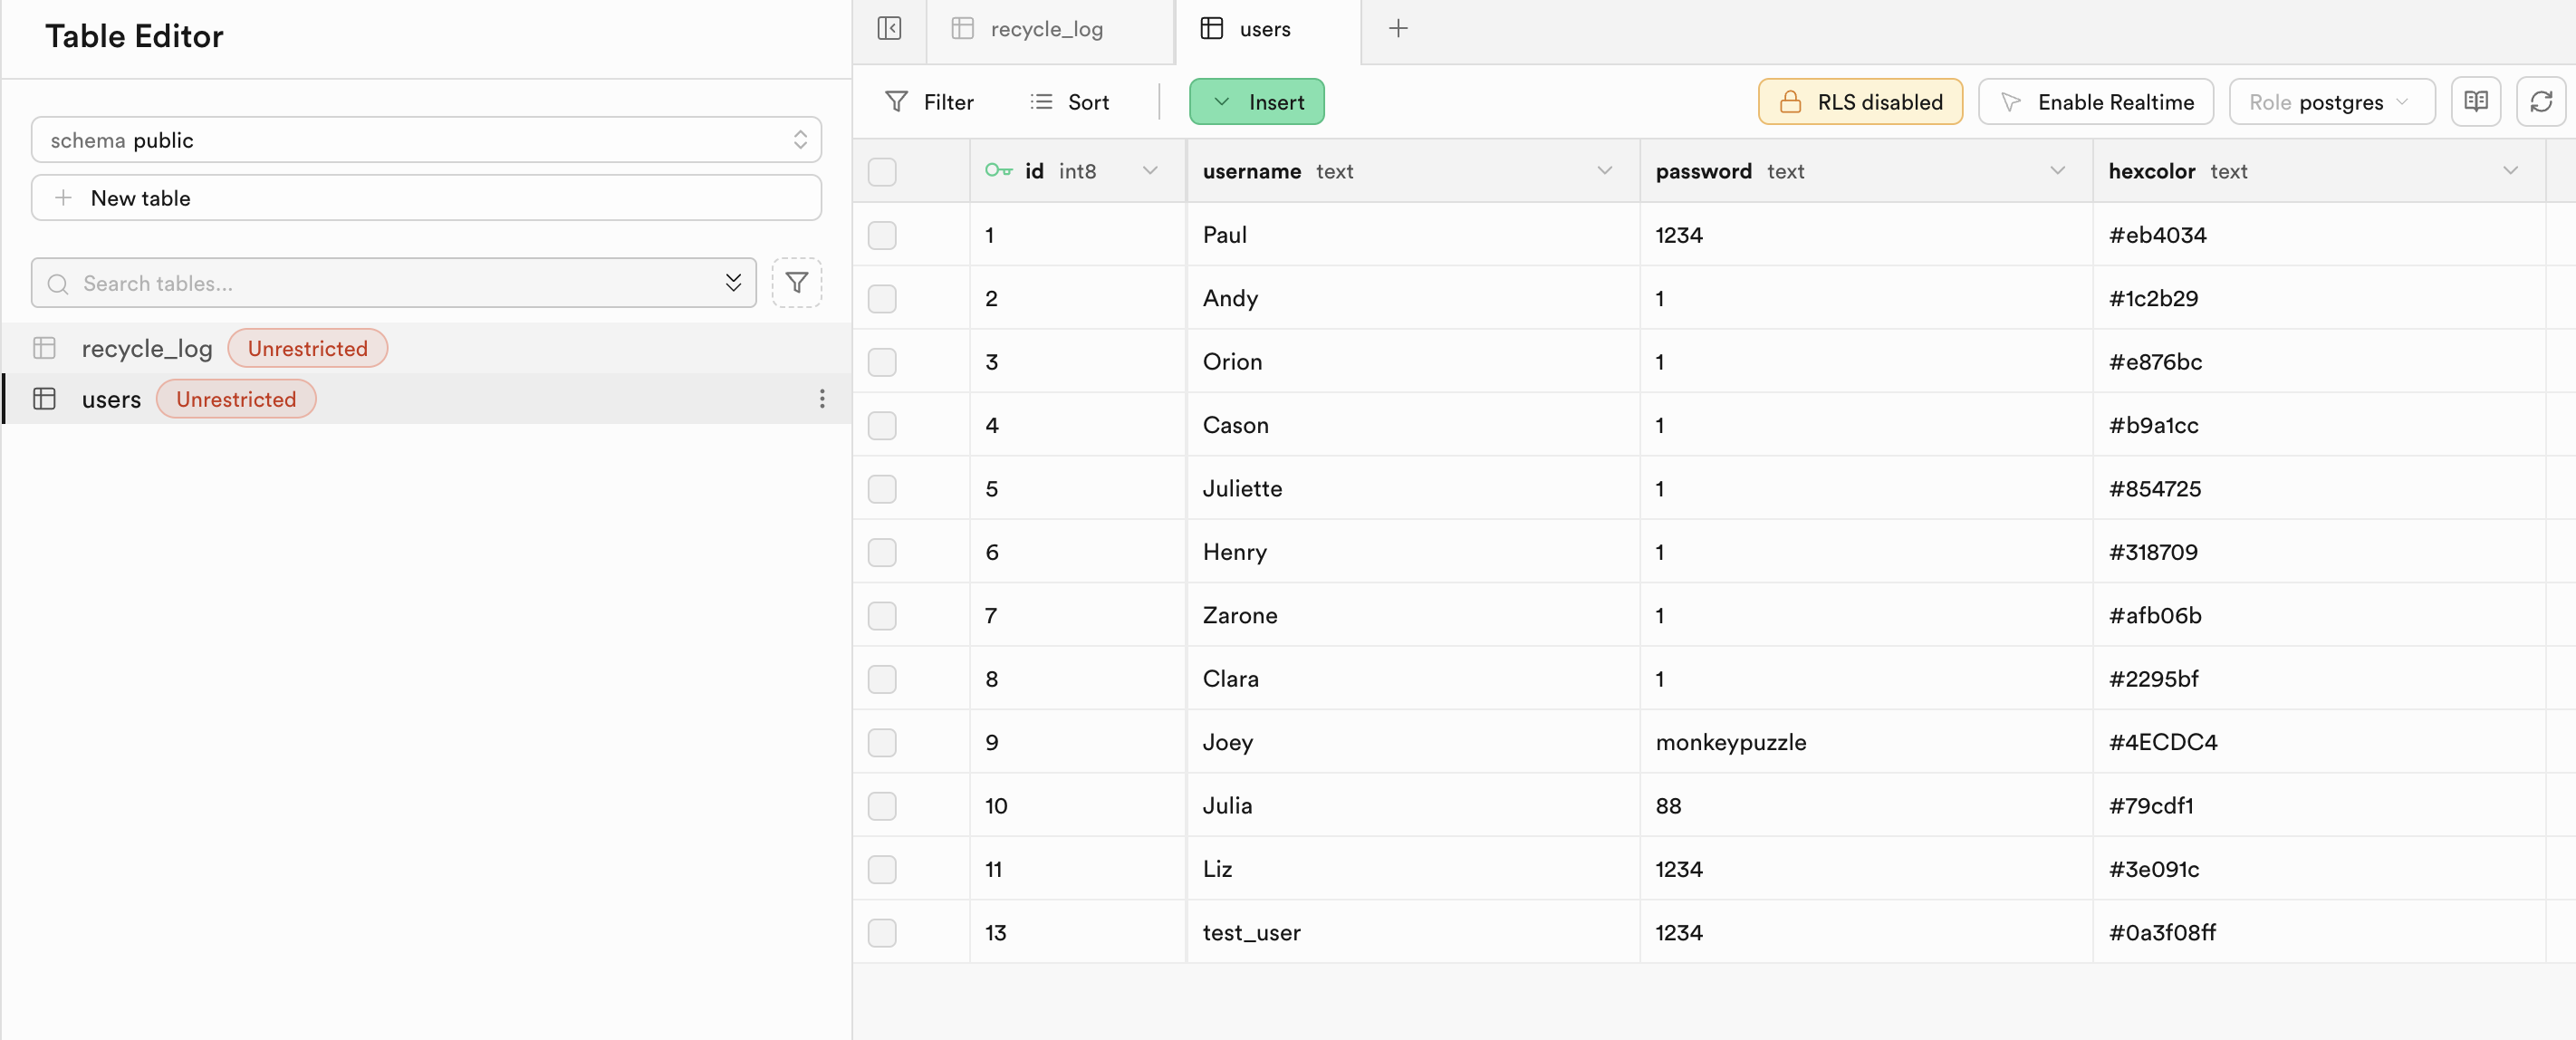
Task: Select the checkbox for the Paul row
Action: pos(882,235)
